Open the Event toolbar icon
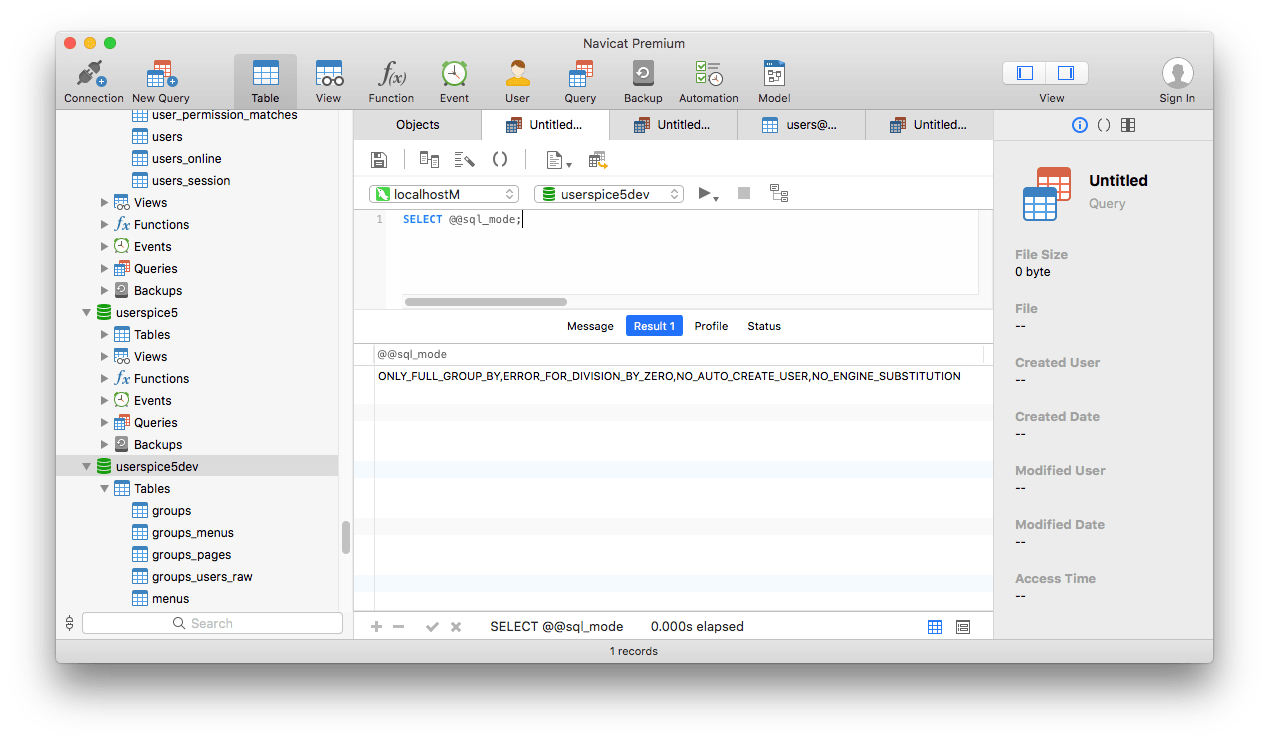1269x743 pixels. coord(454,81)
